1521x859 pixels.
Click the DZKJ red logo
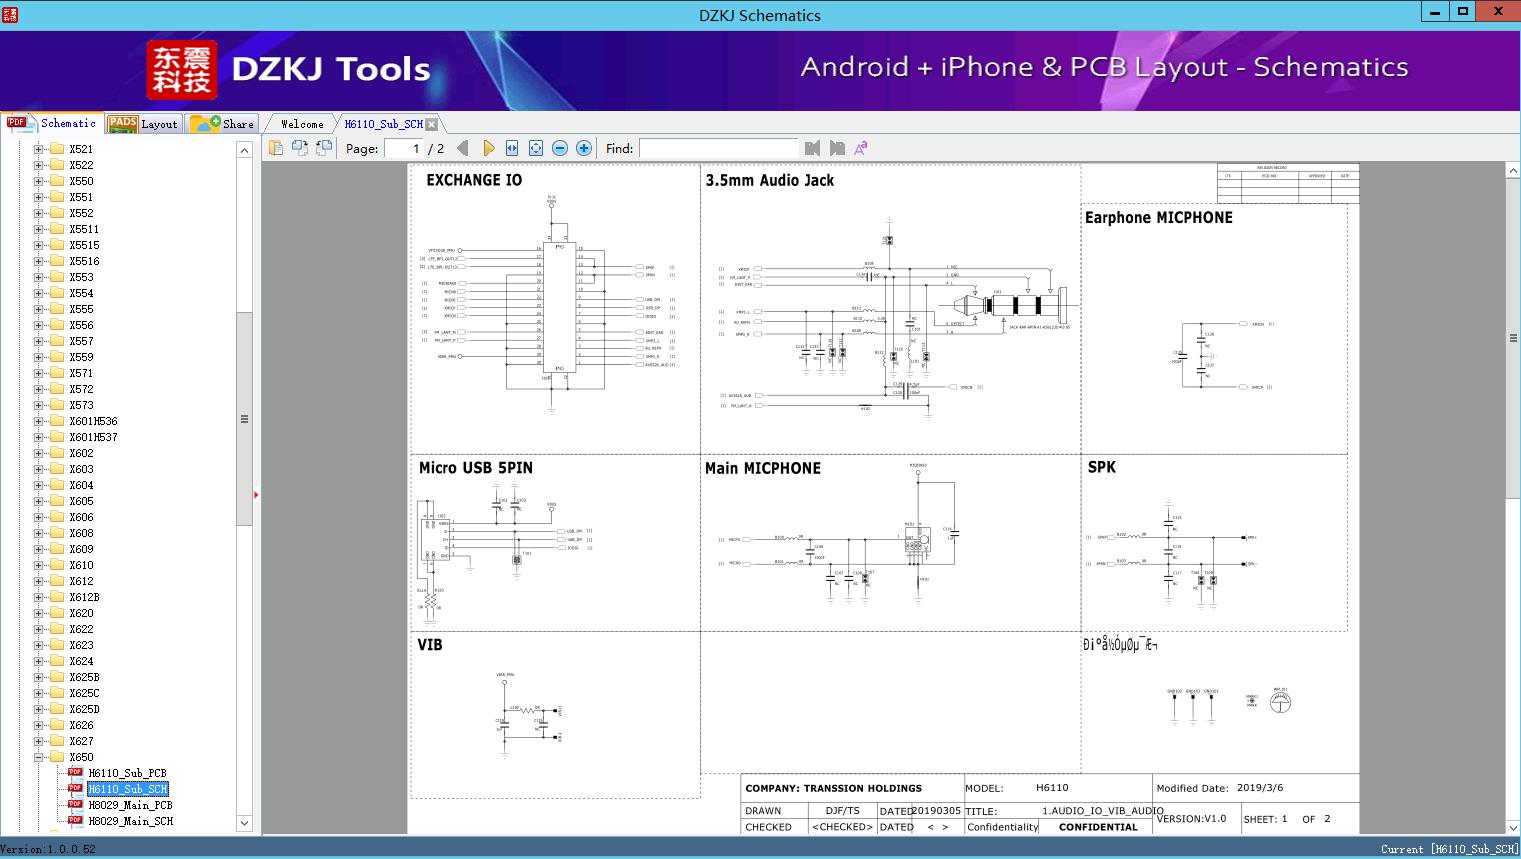pyautogui.click(x=182, y=70)
